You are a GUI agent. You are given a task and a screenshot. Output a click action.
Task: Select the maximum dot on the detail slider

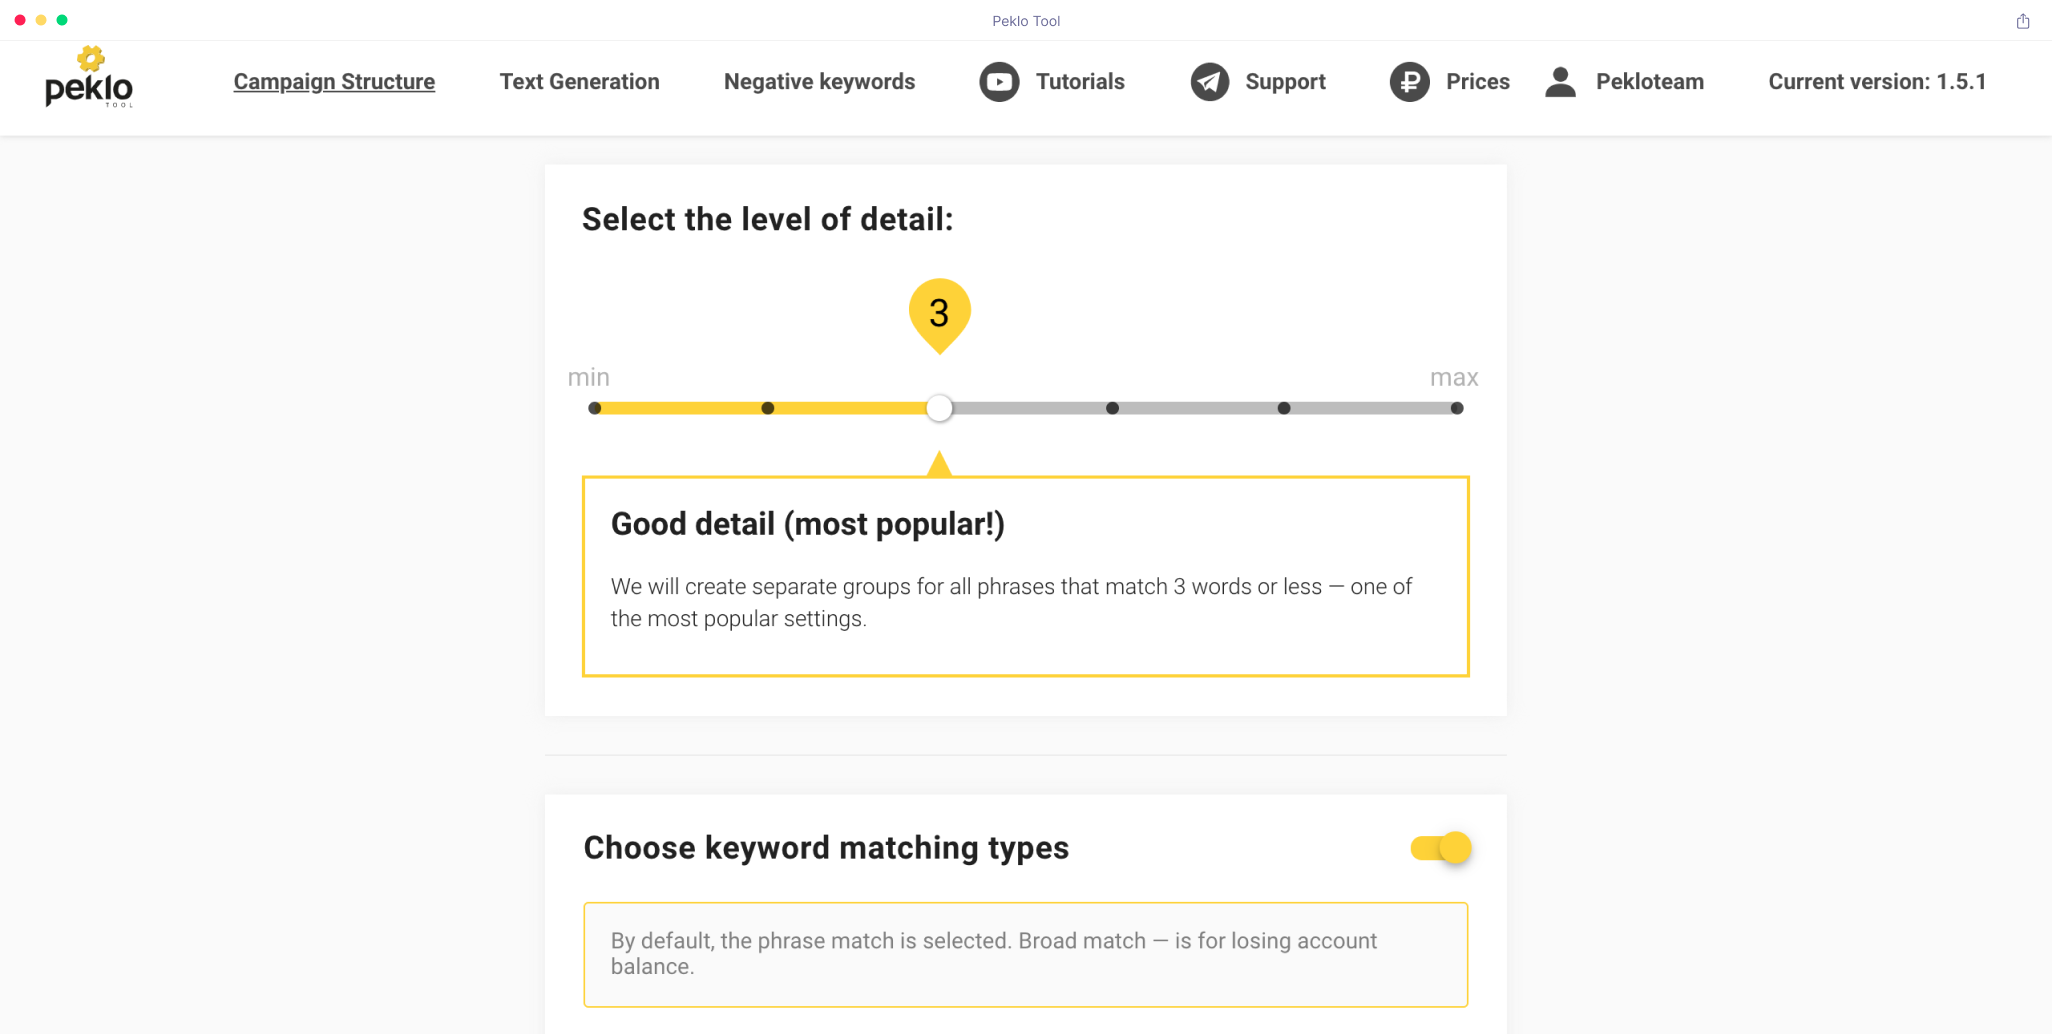pos(1457,408)
